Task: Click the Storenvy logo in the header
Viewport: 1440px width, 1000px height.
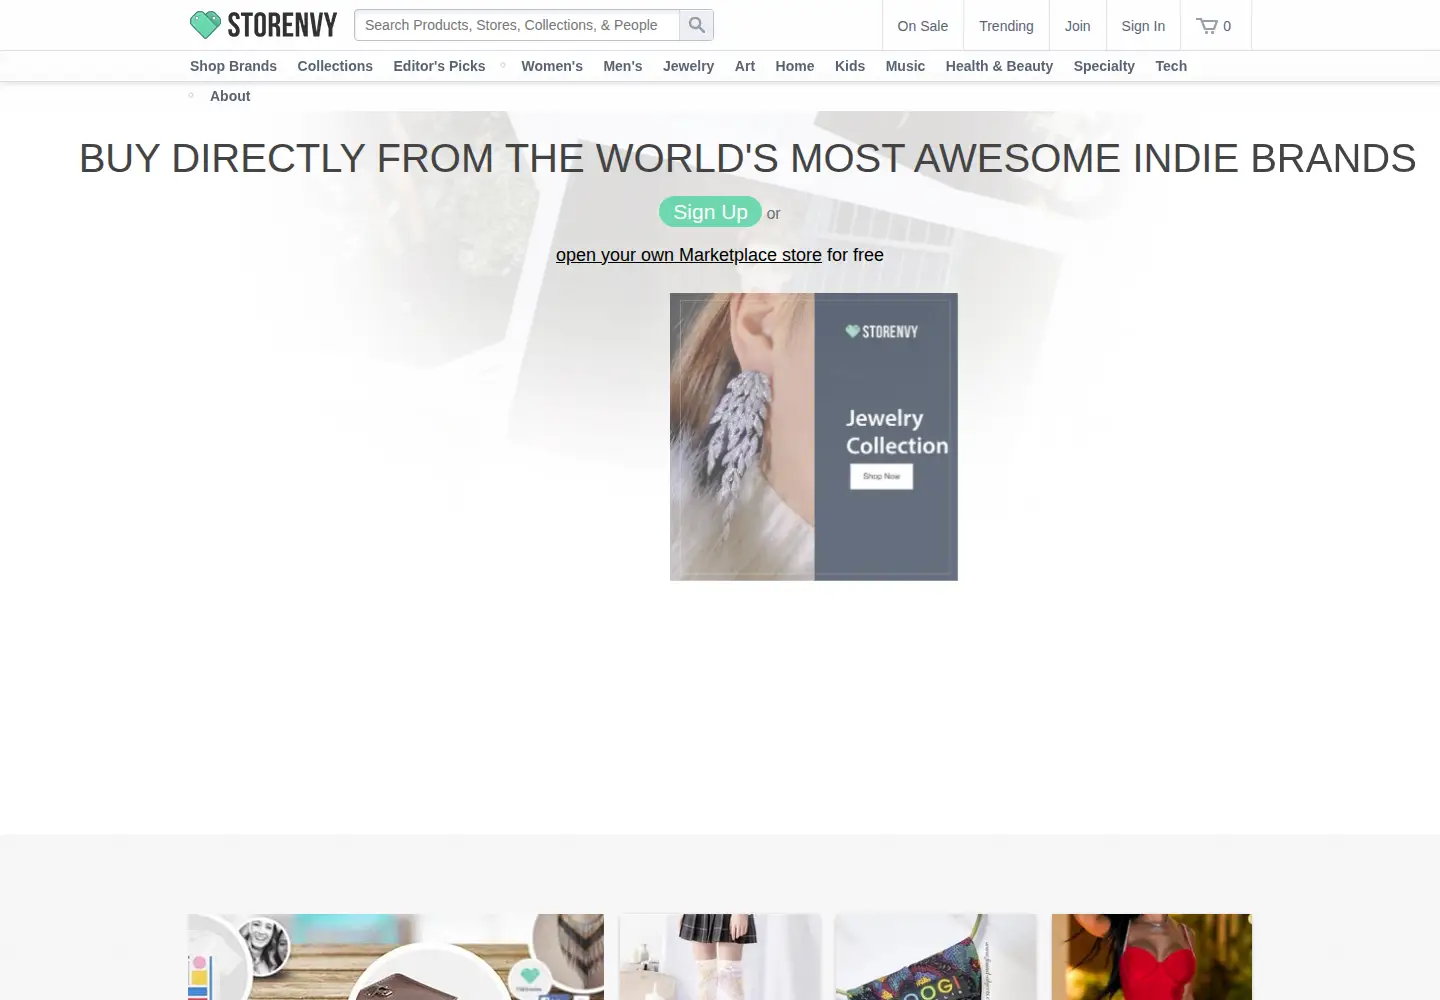Action: pos(263,25)
